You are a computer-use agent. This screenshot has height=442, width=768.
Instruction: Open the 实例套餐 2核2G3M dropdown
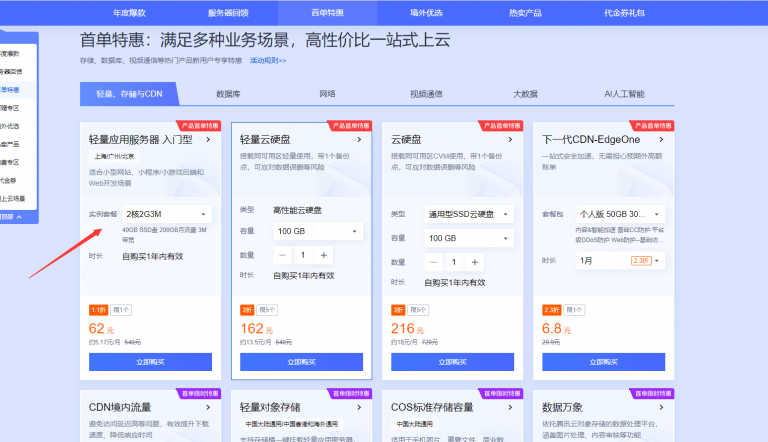tap(167, 214)
